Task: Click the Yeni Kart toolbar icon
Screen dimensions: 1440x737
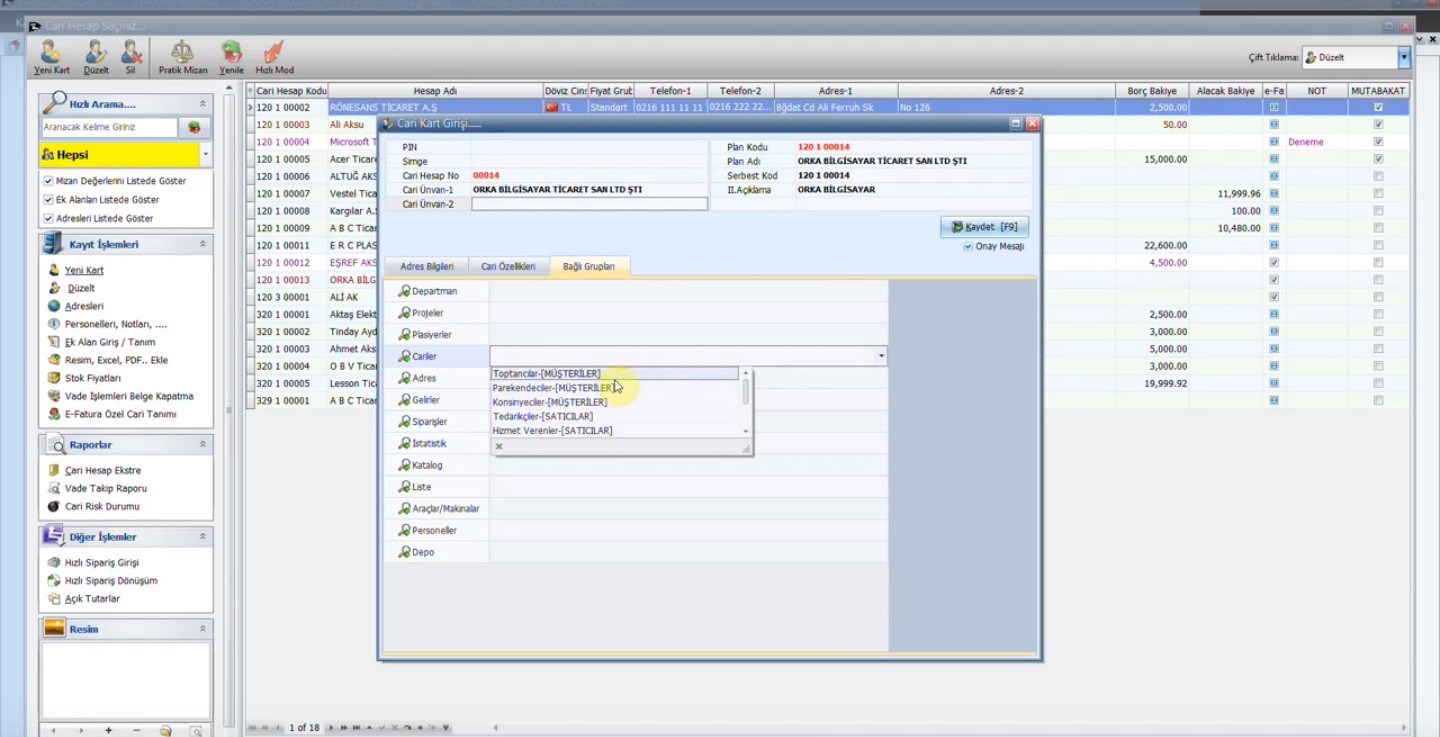Action: pos(51,58)
